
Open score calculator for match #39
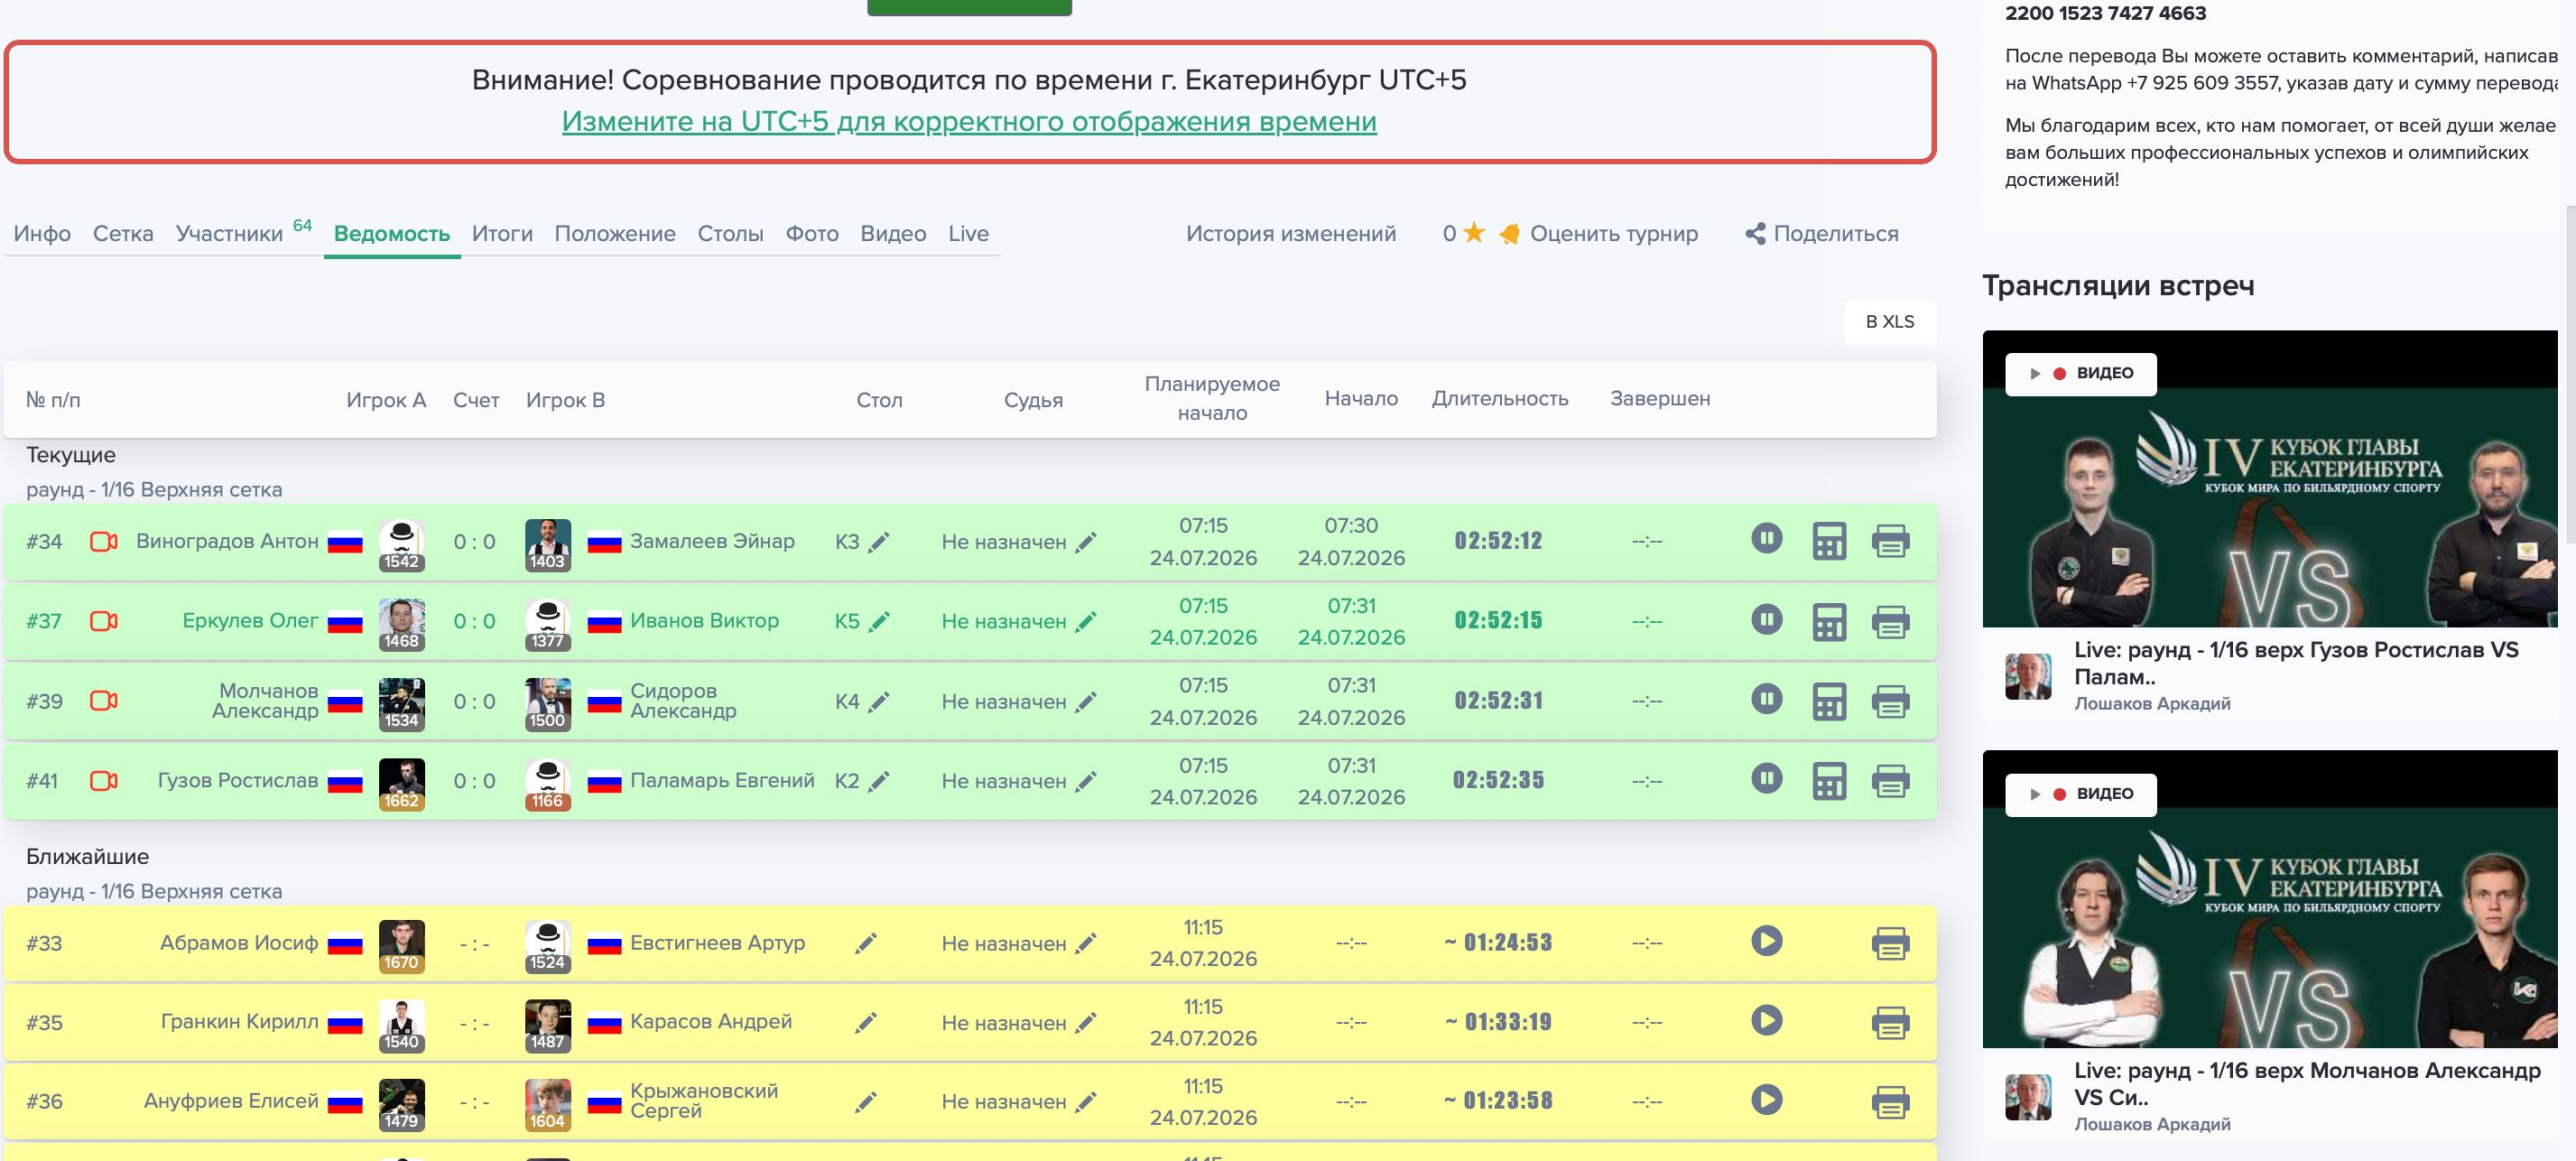click(1829, 701)
